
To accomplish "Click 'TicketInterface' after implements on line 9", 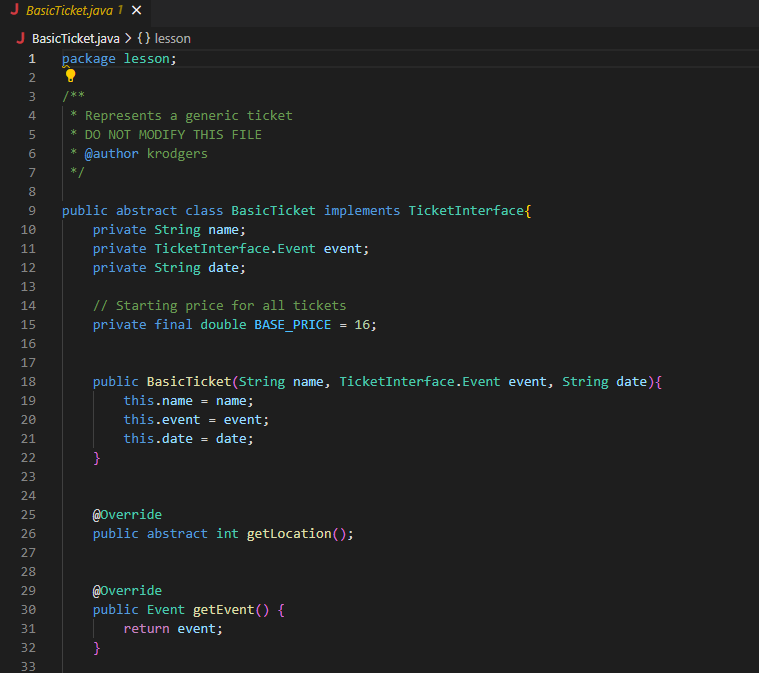I will 466,211.
